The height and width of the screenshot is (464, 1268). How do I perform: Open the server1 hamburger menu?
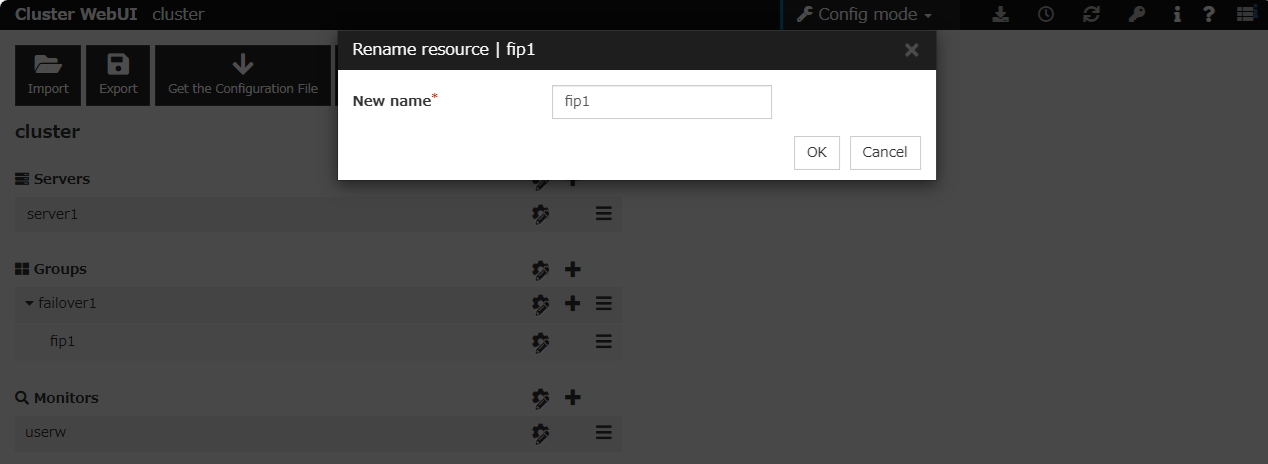pyautogui.click(x=603, y=214)
